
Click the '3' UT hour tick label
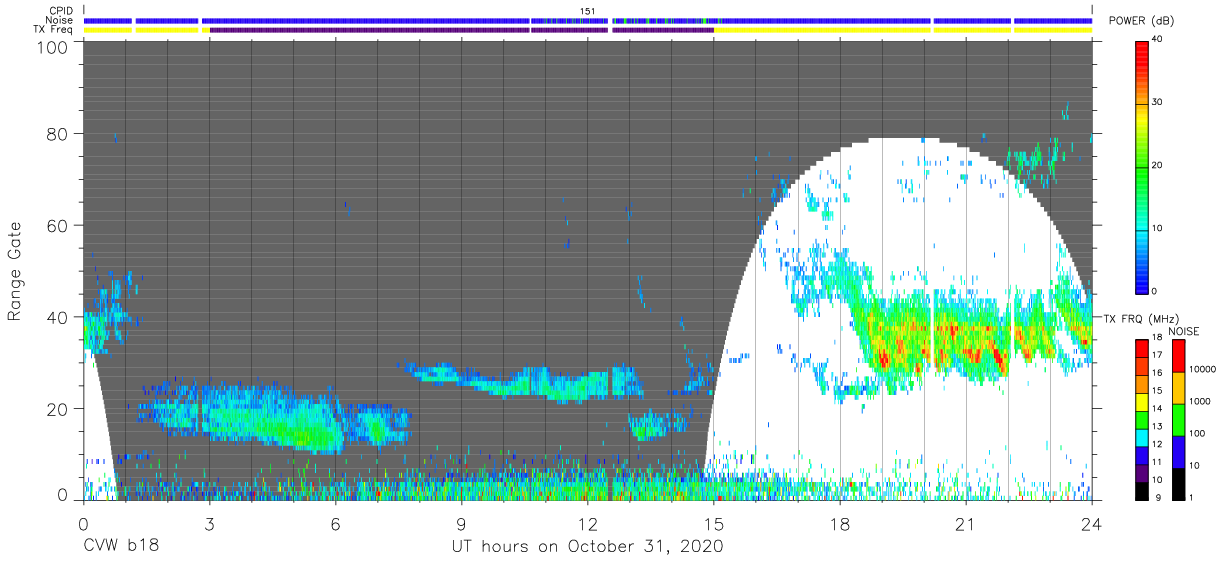click(x=209, y=523)
